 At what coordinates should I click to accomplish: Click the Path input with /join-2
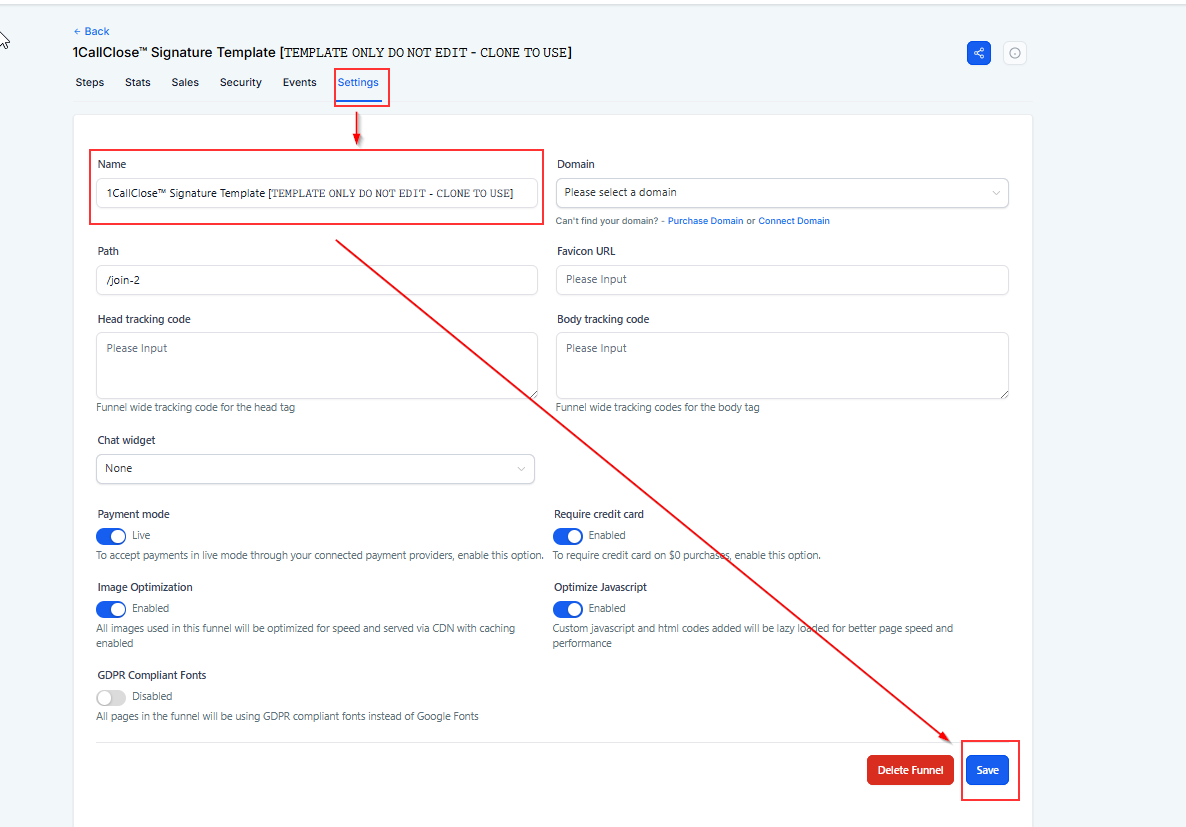[x=317, y=280]
